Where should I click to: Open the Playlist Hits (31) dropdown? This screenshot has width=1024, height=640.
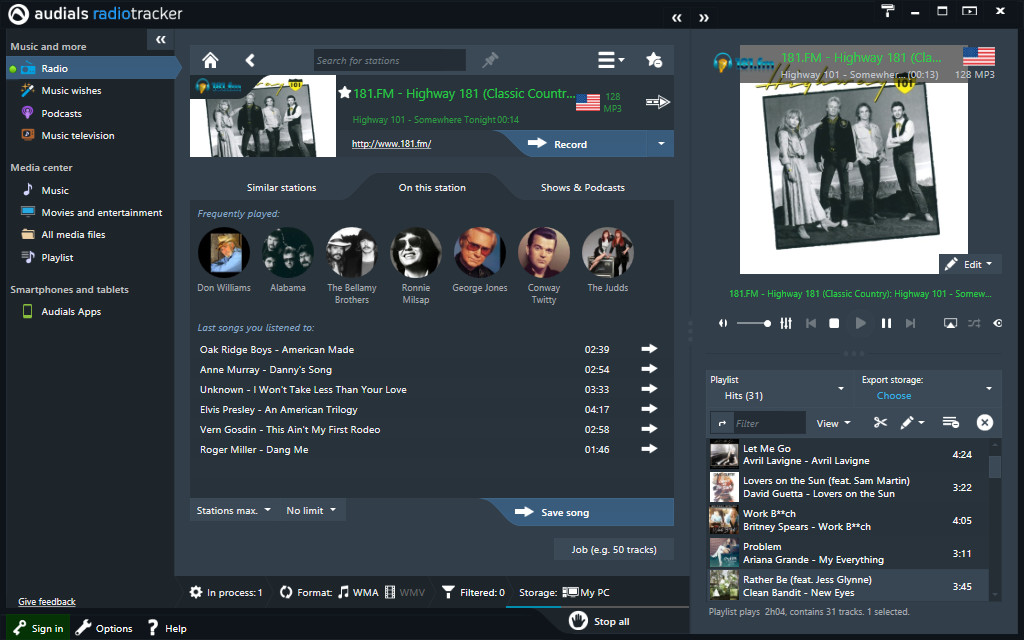click(778, 388)
